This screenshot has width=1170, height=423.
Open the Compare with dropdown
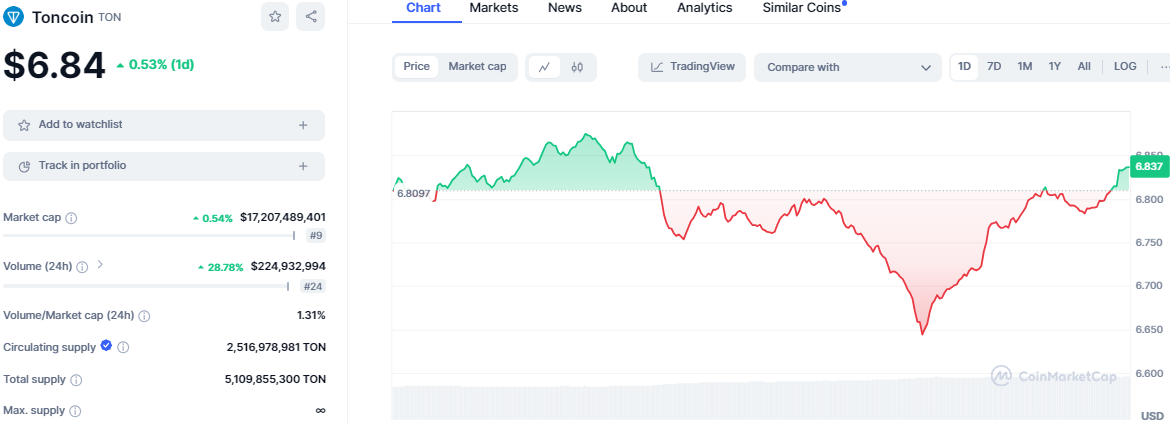(x=848, y=67)
